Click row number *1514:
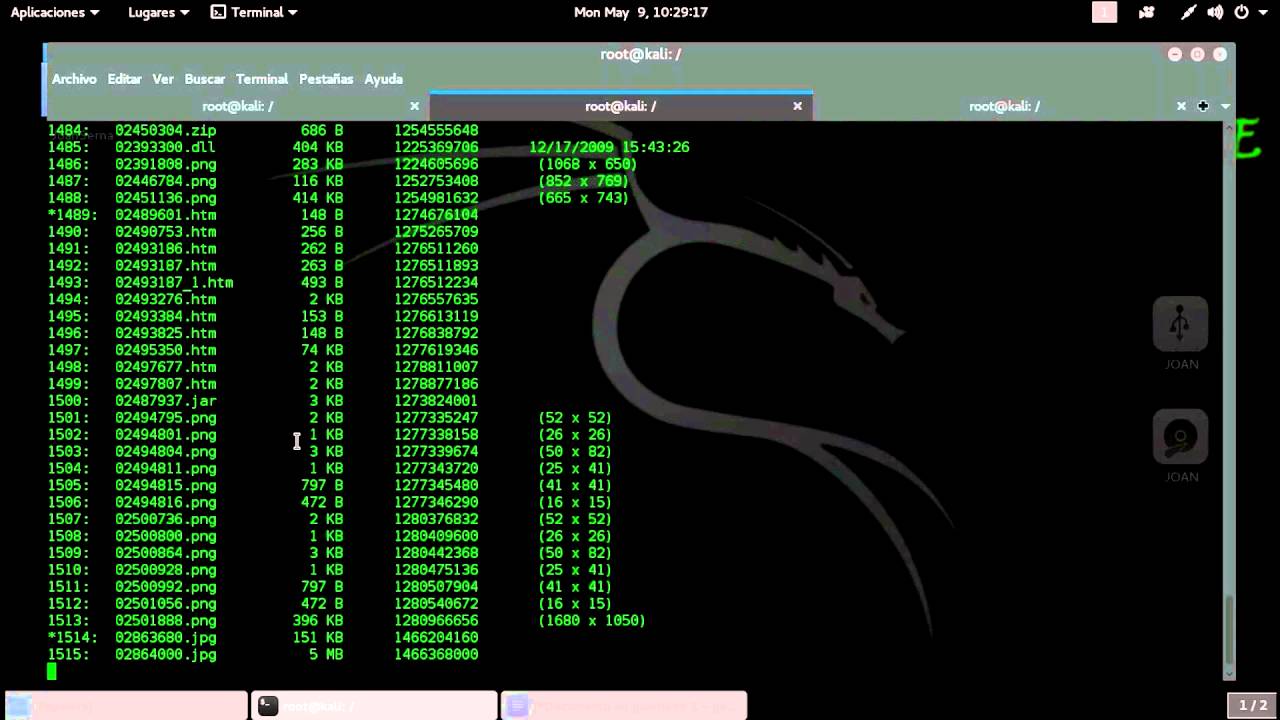The height and width of the screenshot is (720, 1280). click(72, 638)
